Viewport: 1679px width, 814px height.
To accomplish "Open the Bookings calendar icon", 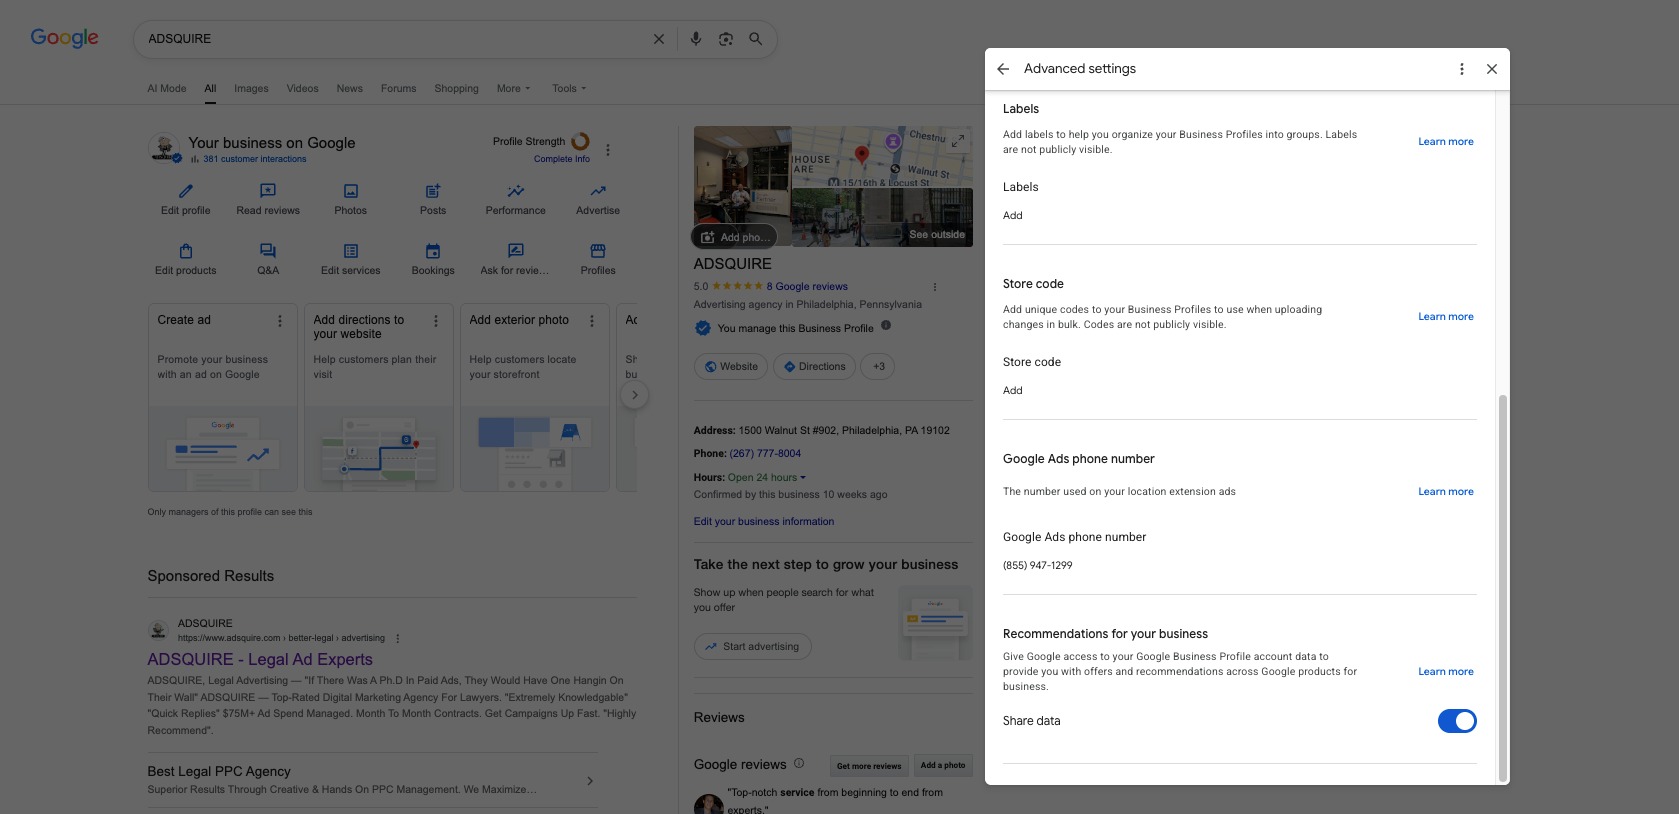I will click(x=433, y=251).
